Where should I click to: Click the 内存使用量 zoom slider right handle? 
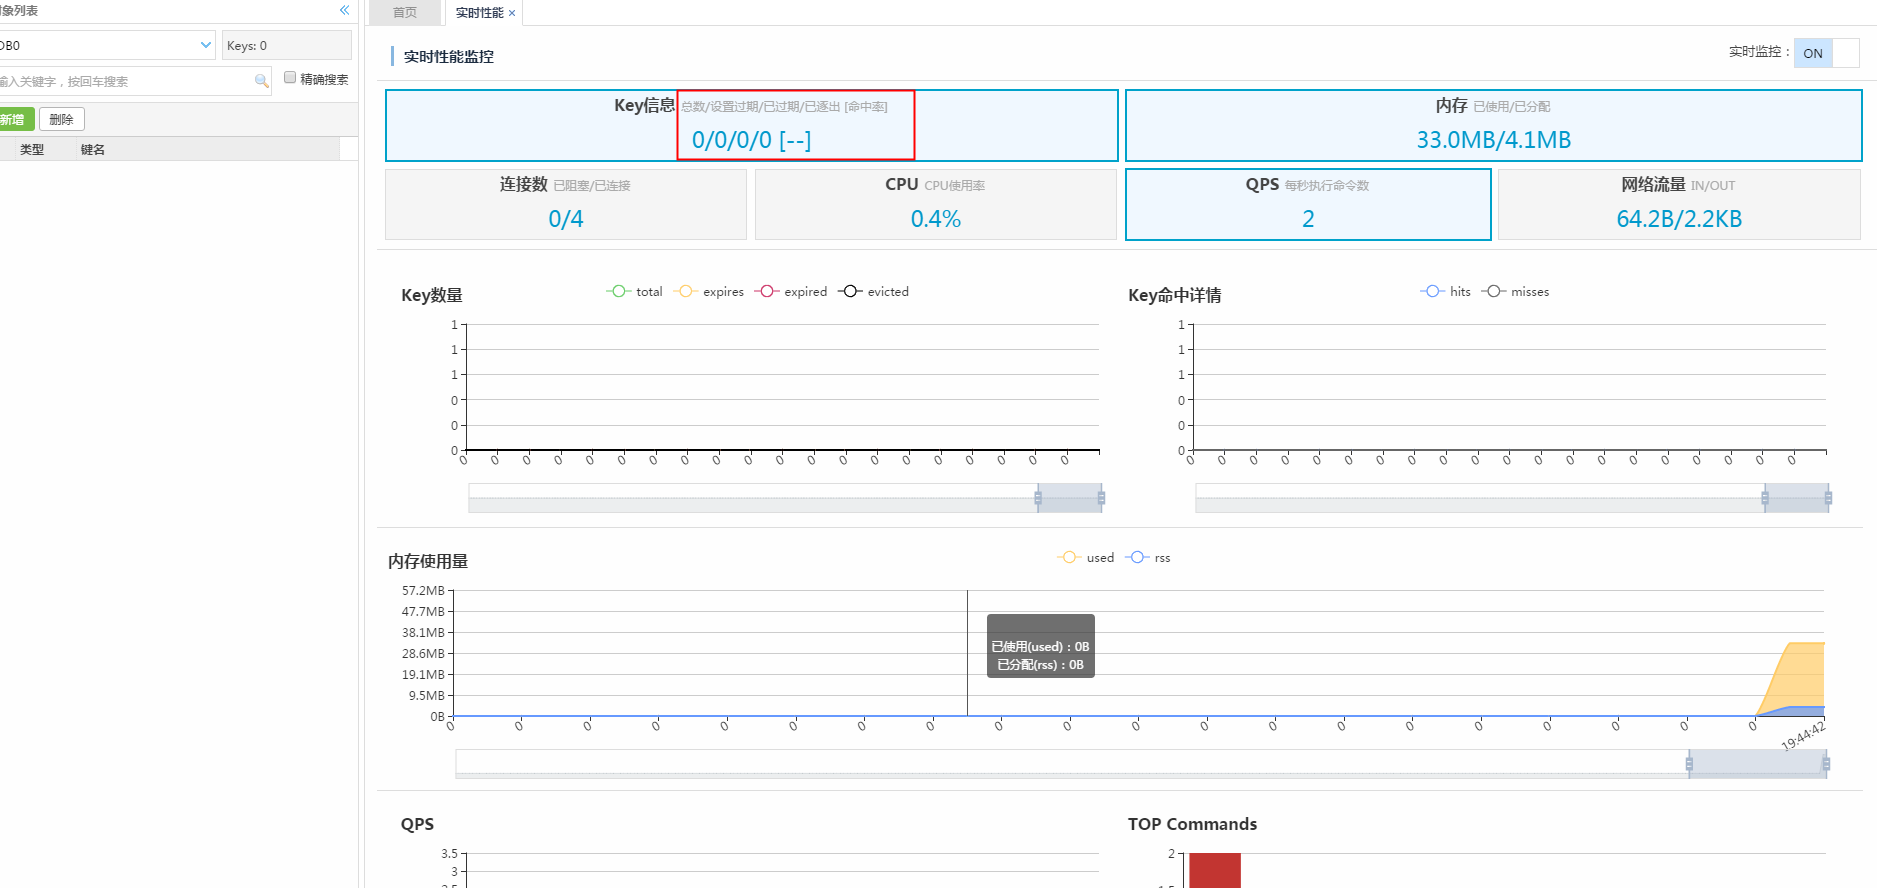pos(1826,764)
